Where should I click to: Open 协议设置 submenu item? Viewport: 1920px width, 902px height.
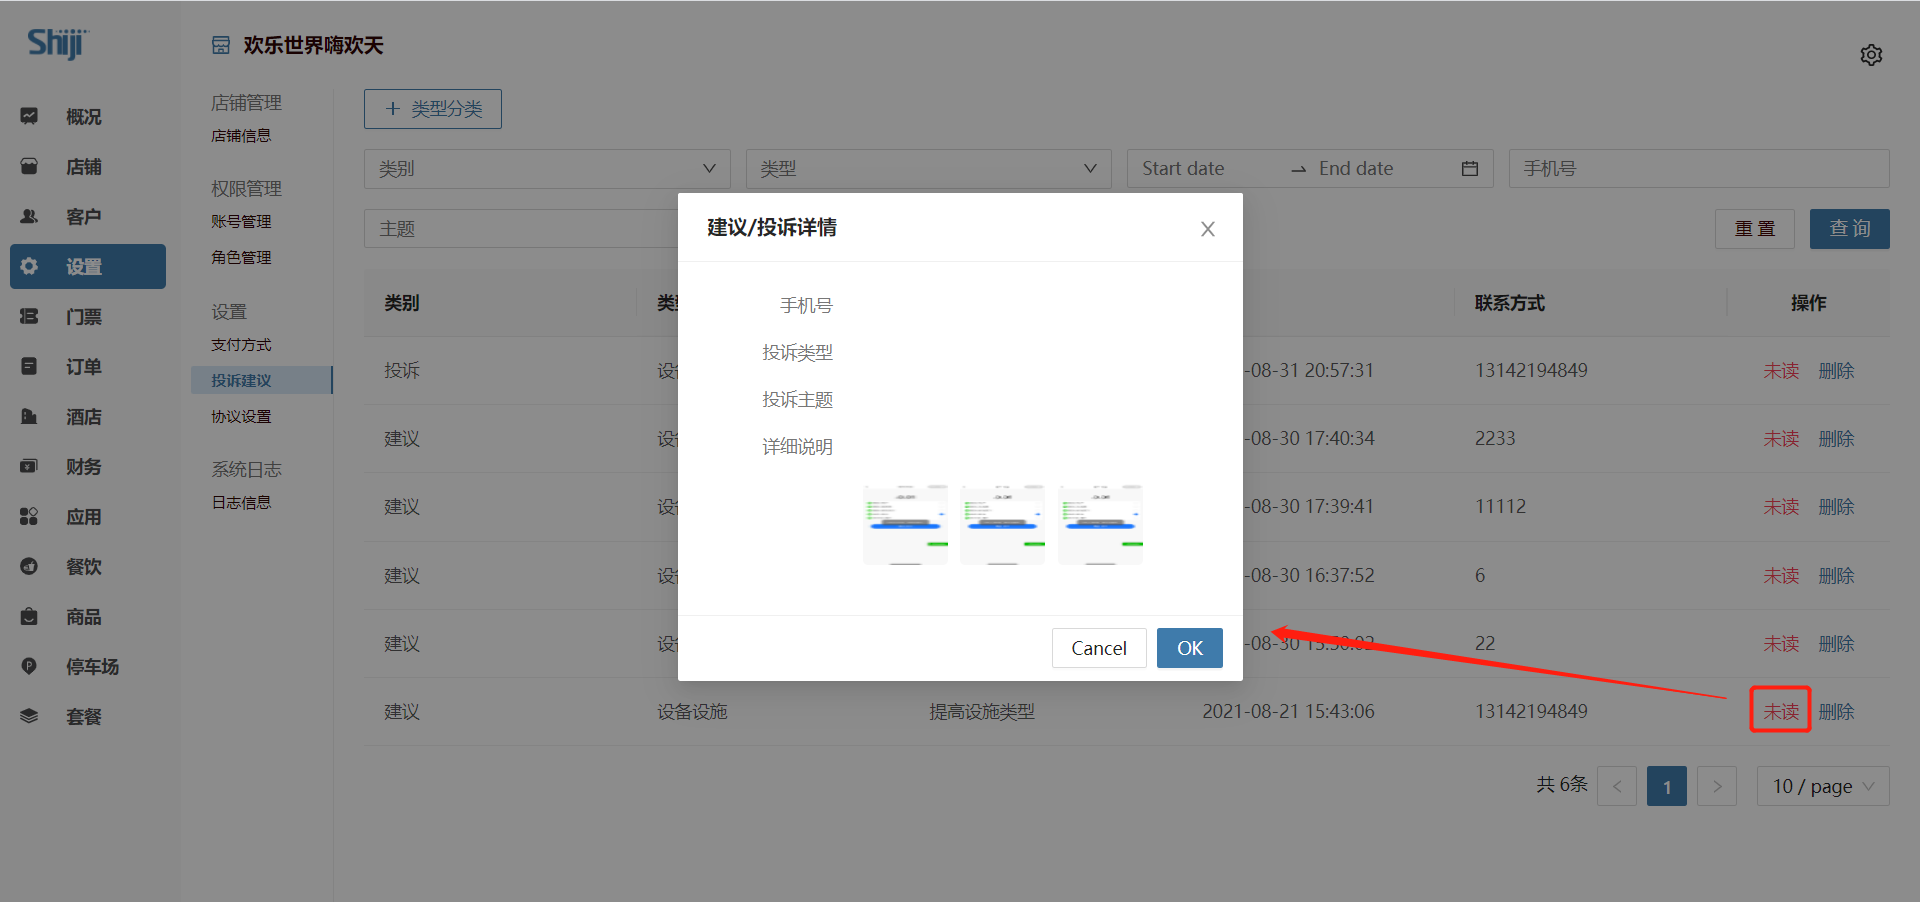(x=241, y=417)
